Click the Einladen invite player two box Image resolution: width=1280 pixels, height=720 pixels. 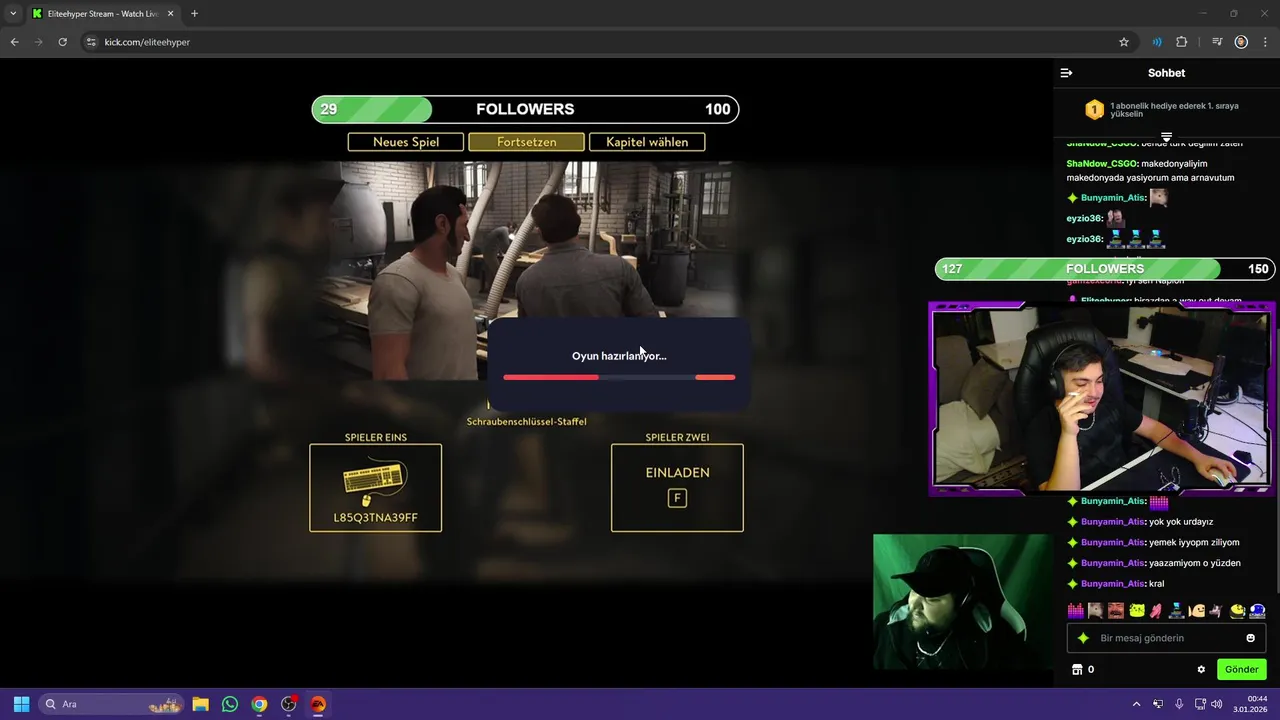[x=677, y=488]
